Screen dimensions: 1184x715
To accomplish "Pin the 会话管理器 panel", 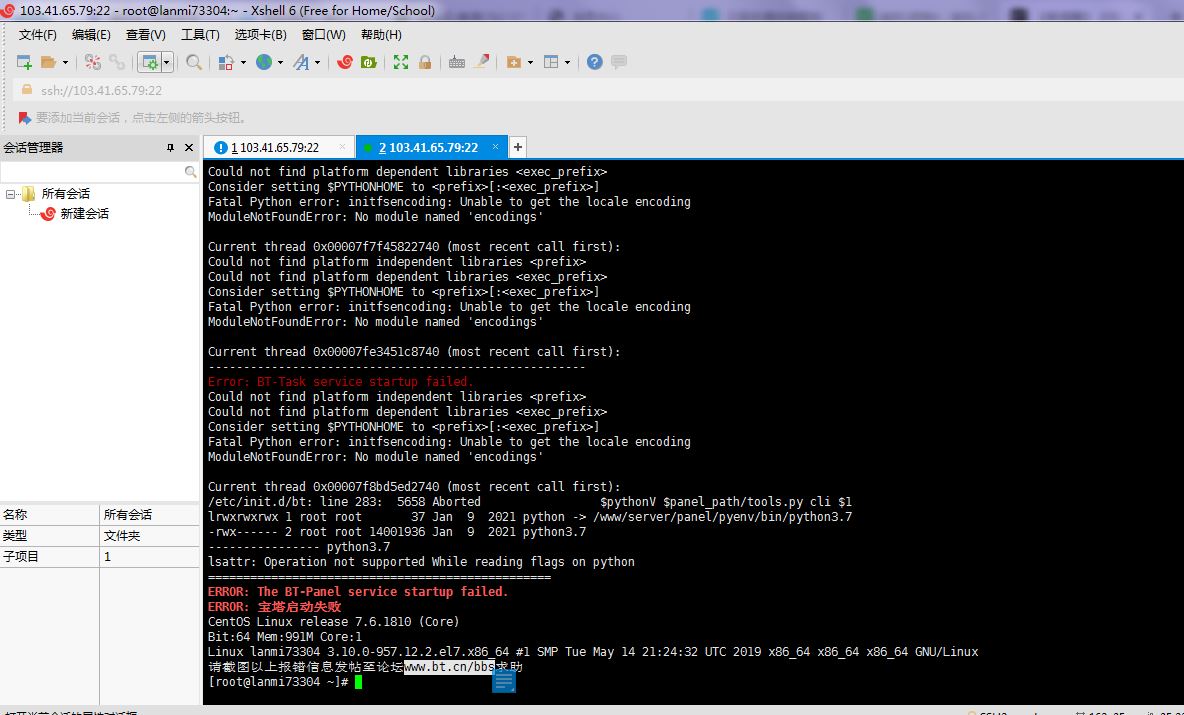I will [171, 147].
